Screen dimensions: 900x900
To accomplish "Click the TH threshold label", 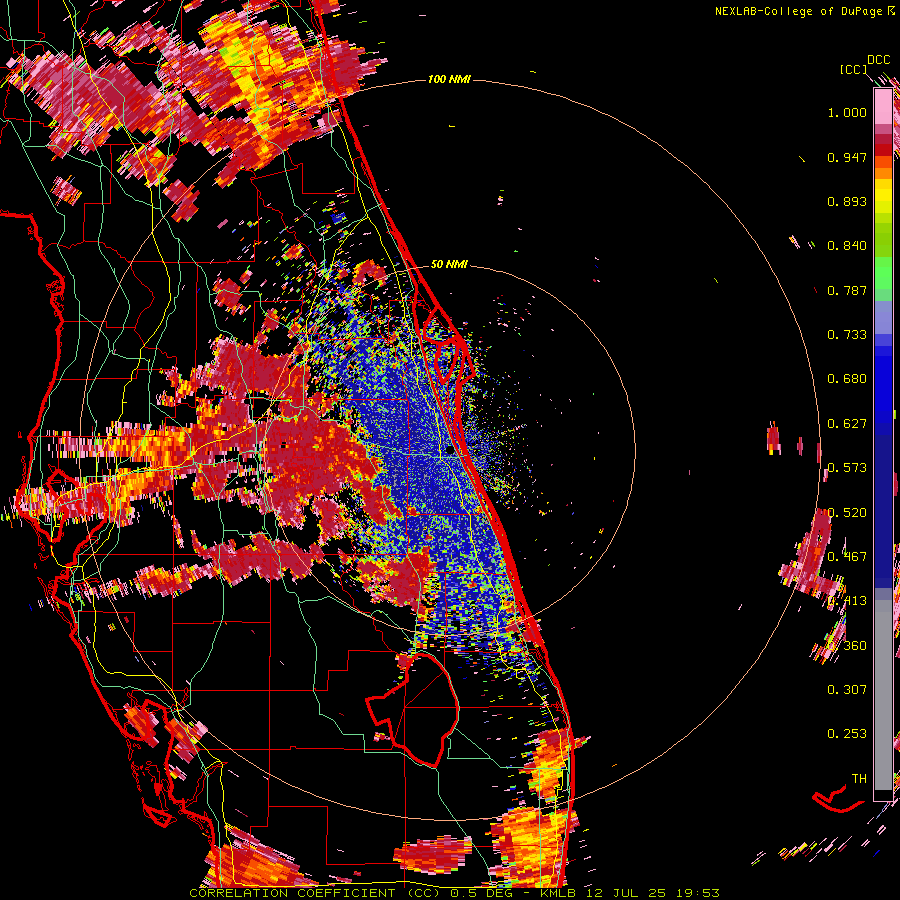I will [859, 779].
